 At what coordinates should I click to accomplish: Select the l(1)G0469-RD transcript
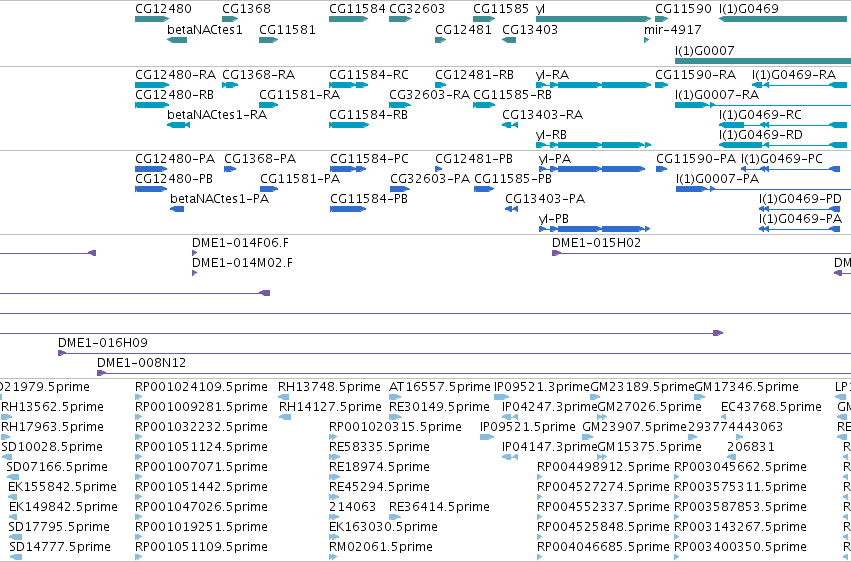(x=785, y=145)
